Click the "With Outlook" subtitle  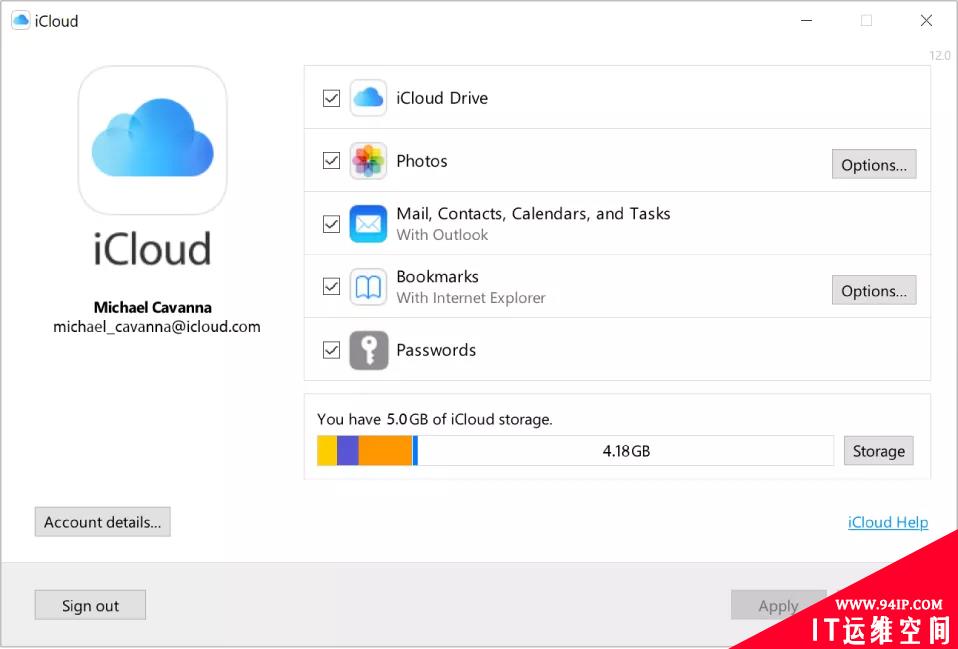442,235
